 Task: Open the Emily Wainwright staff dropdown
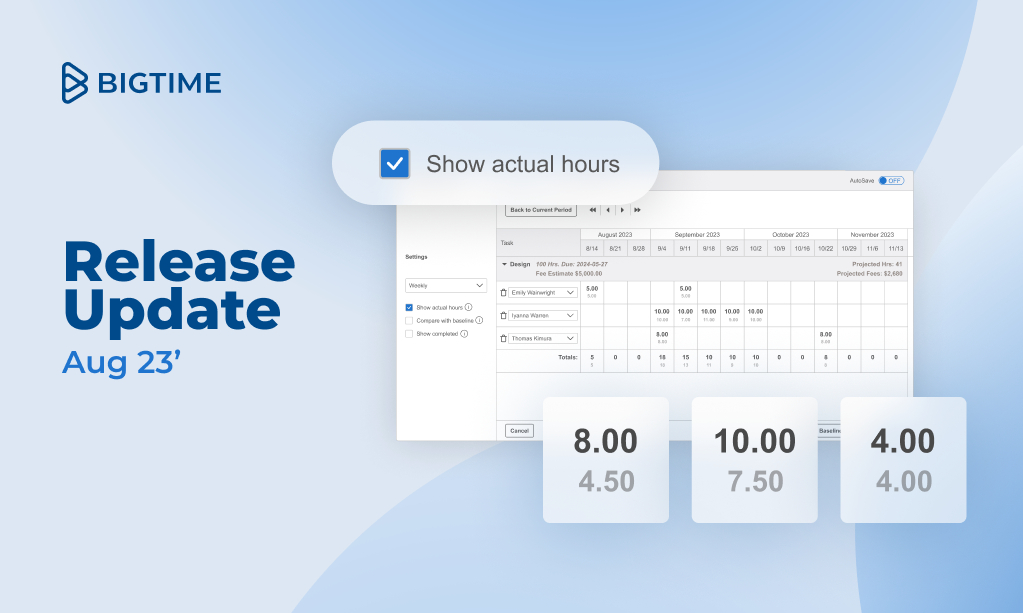(x=543, y=293)
